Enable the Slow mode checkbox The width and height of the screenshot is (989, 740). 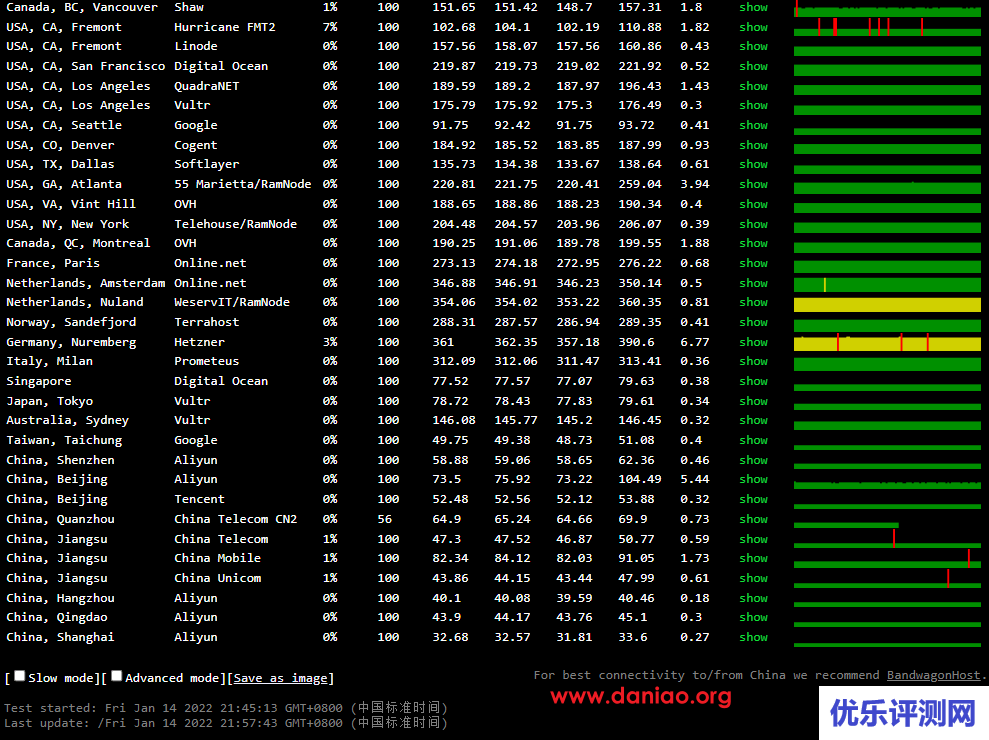[20, 676]
